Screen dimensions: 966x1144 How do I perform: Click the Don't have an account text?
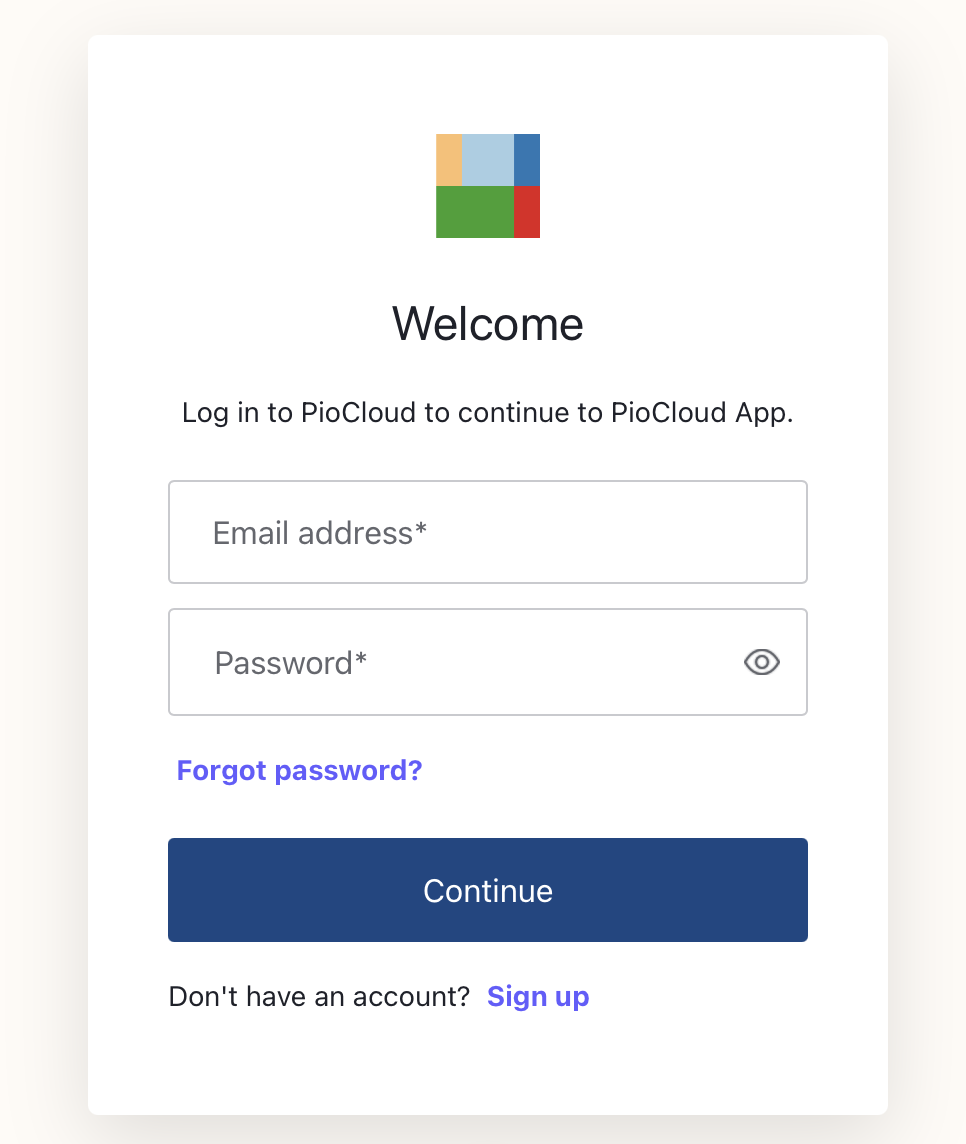click(320, 996)
